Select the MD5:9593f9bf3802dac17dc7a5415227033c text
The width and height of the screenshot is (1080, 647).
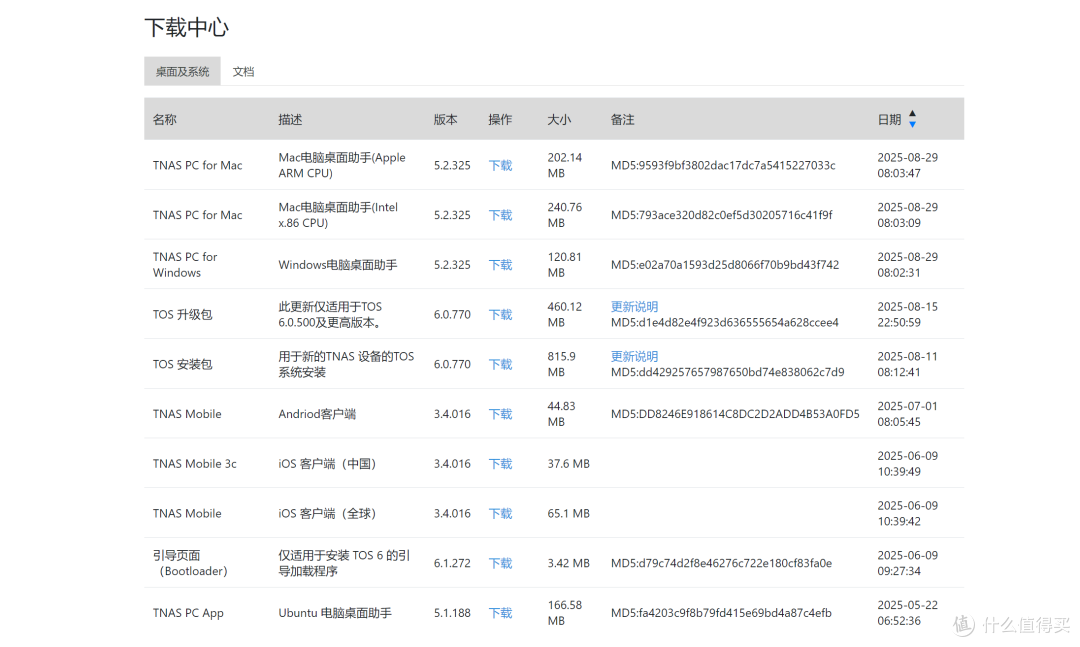click(x=723, y=165)
